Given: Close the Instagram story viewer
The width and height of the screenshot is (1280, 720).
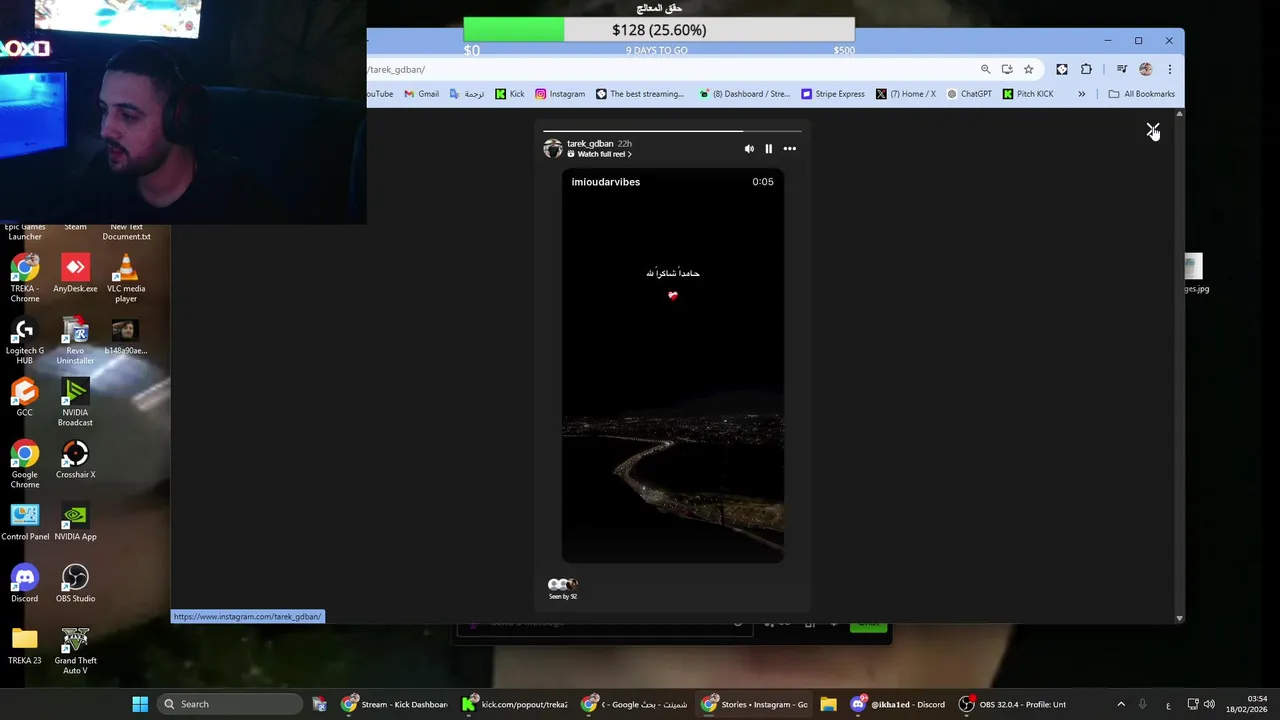Looking at the screenshot, I should [x=1152, y=130].
